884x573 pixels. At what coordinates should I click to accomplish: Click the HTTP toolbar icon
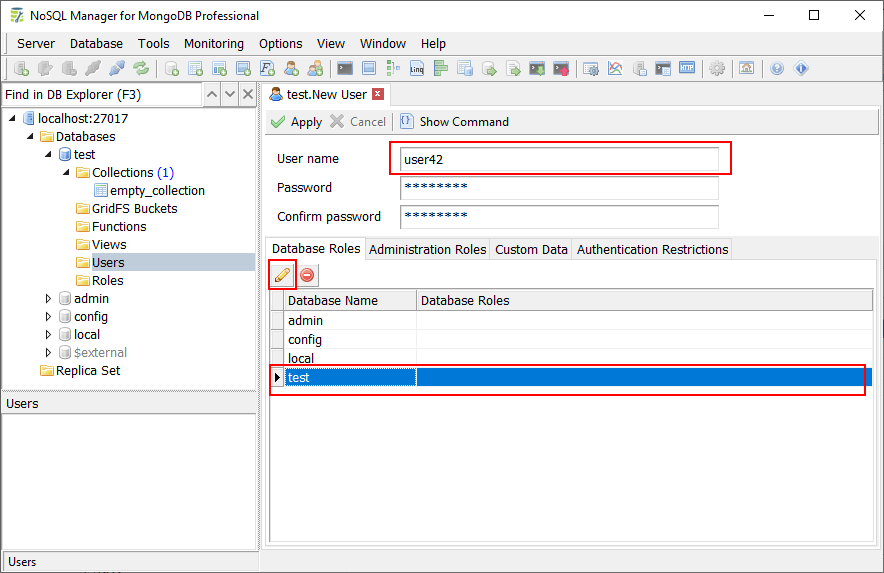click(x=687, y=69)
